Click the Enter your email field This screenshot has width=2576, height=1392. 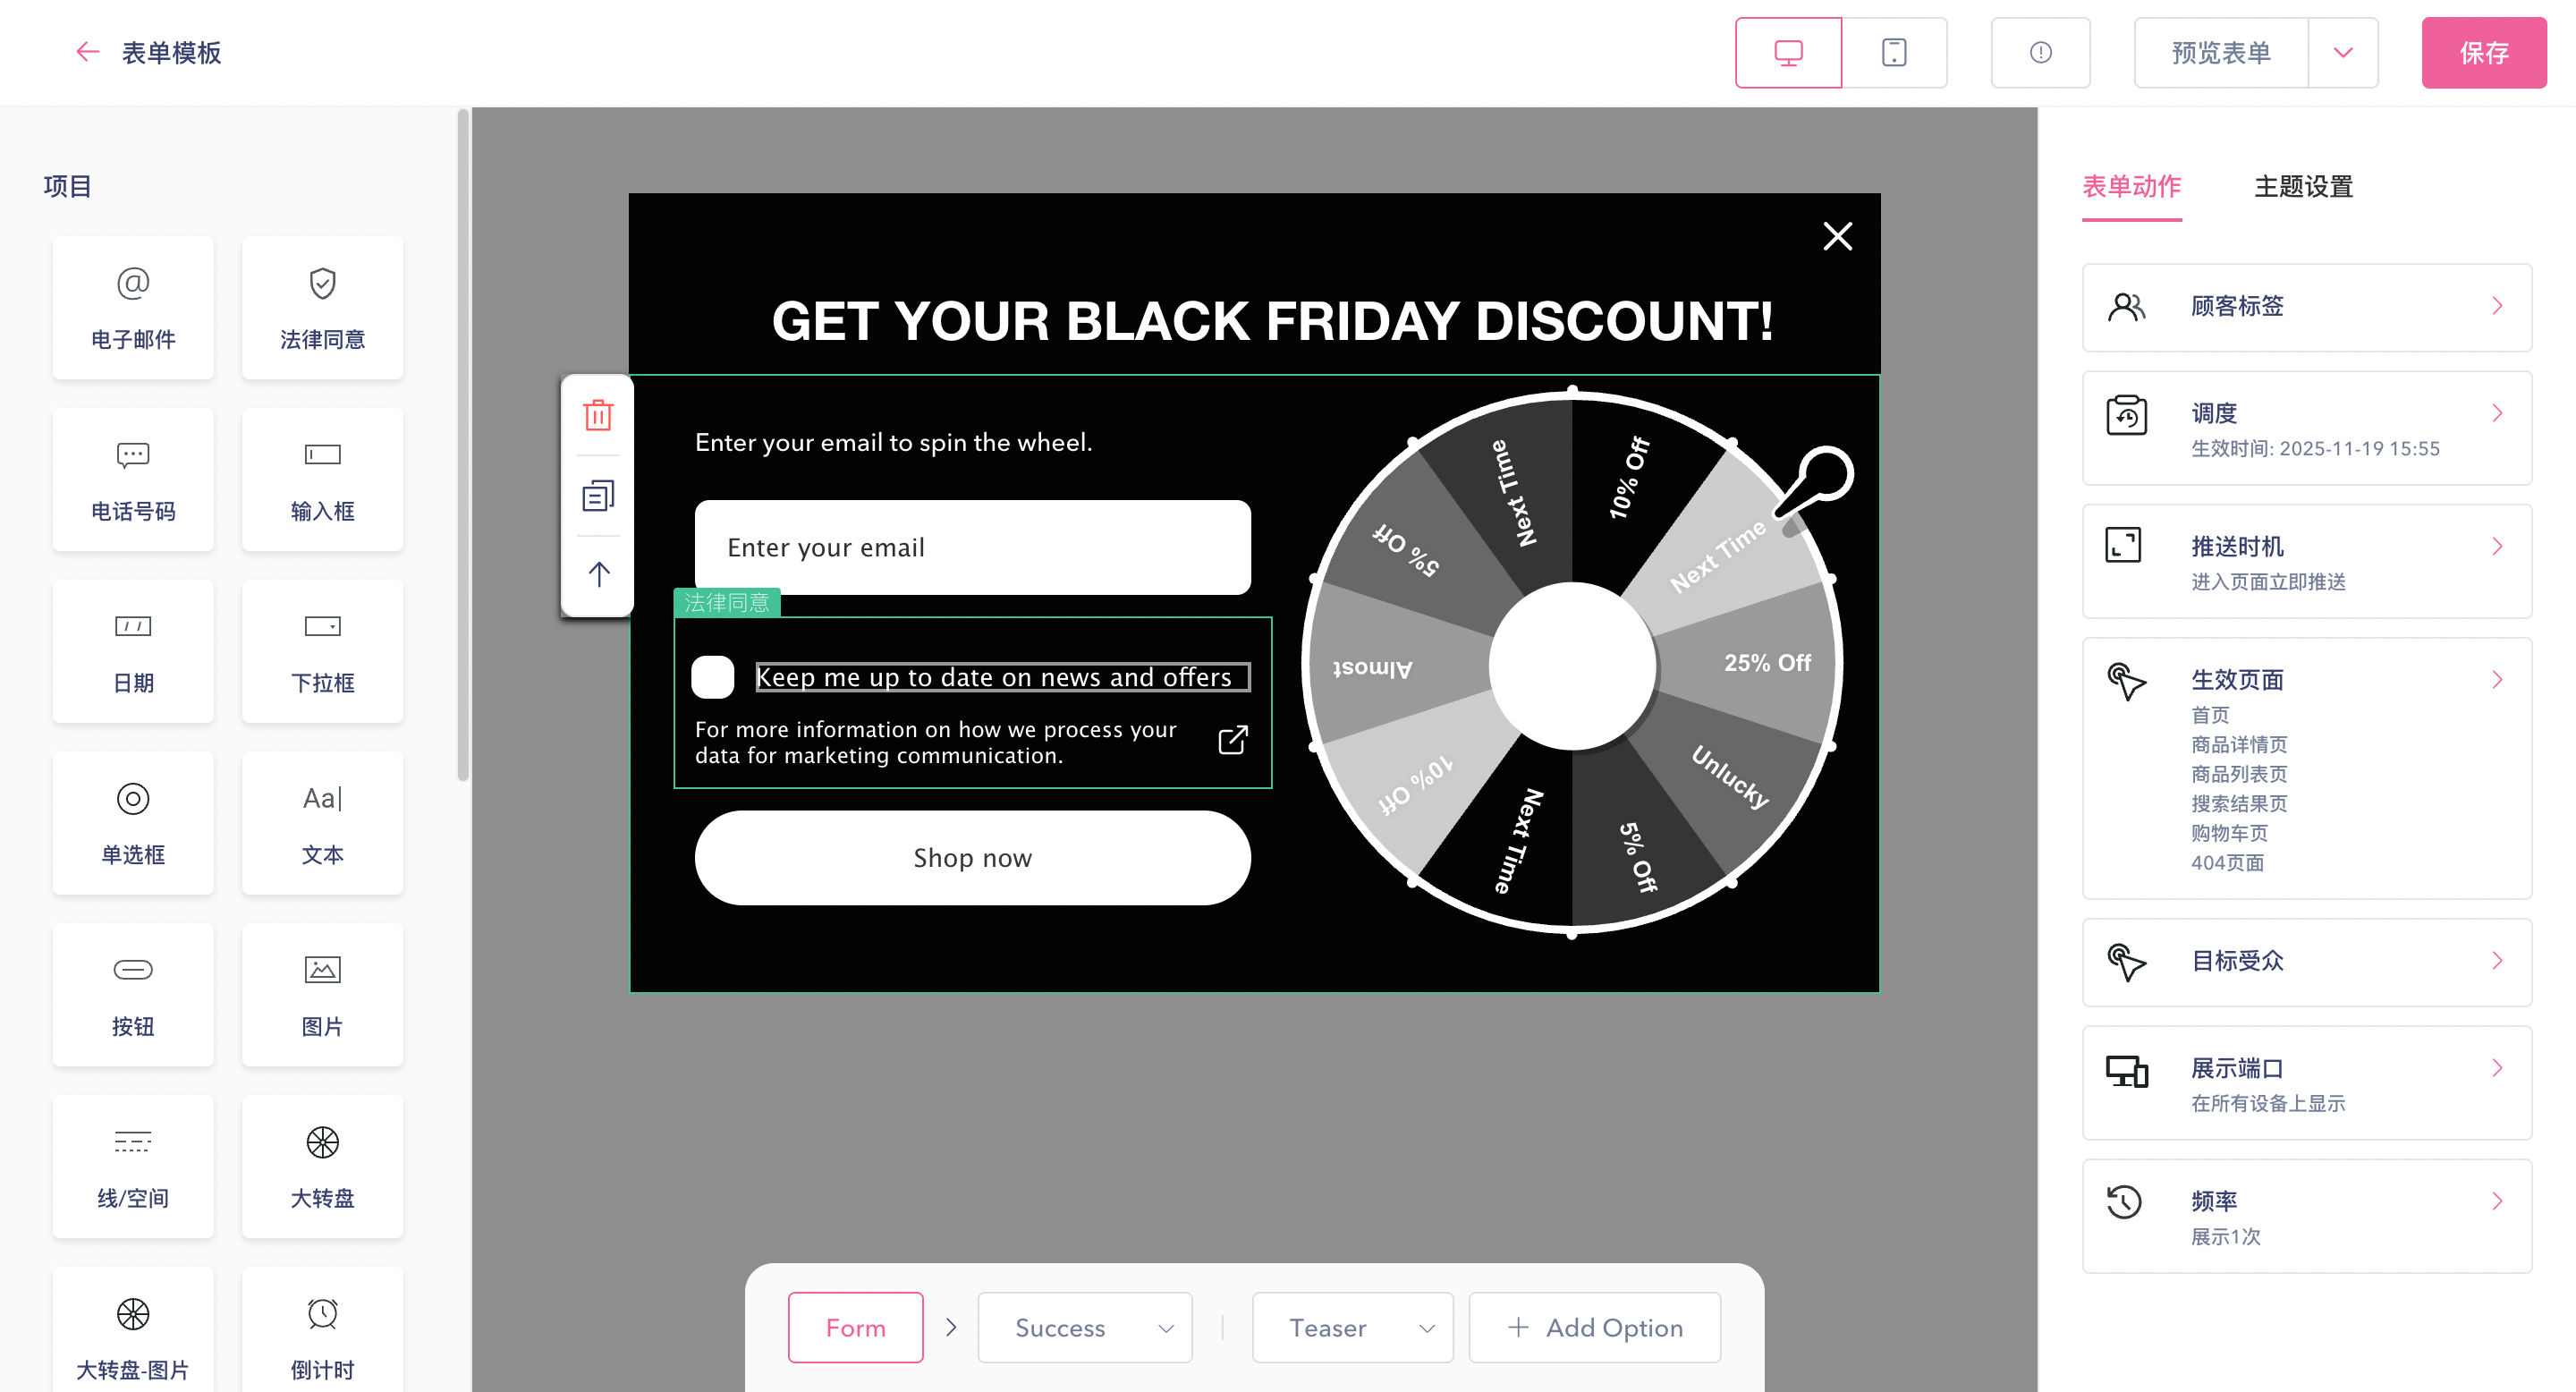pyautogui.click(x=972, y=547)
